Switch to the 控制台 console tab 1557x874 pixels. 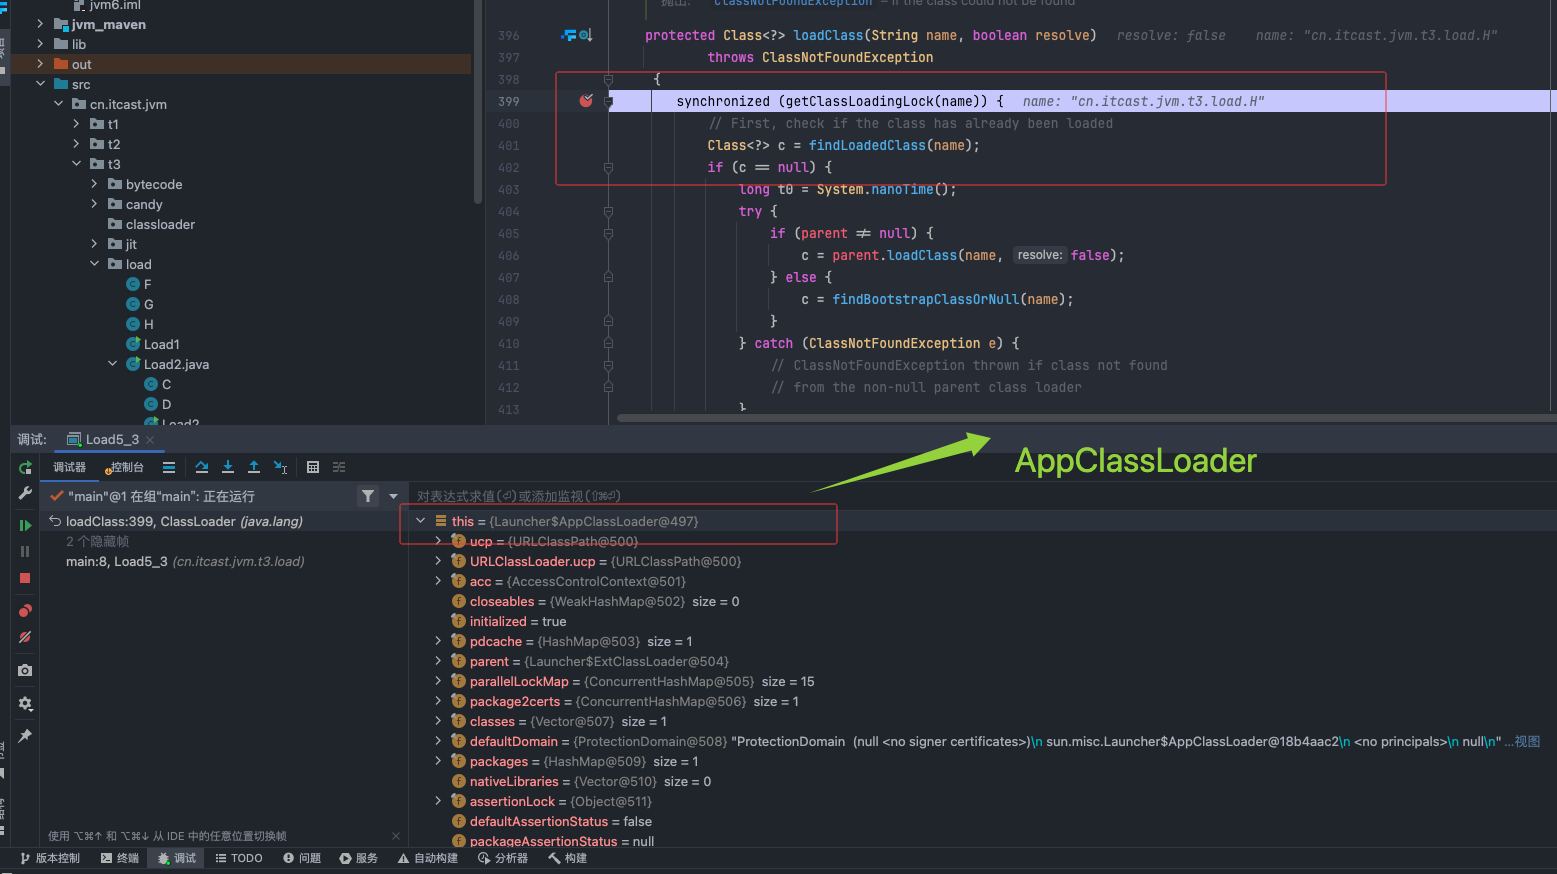coord(125,467)
